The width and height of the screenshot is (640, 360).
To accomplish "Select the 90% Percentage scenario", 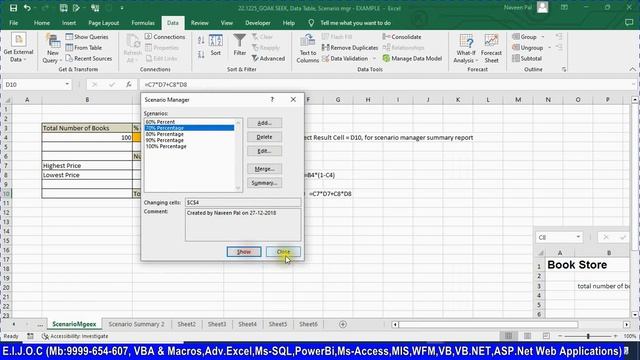I will pos(189,140).
